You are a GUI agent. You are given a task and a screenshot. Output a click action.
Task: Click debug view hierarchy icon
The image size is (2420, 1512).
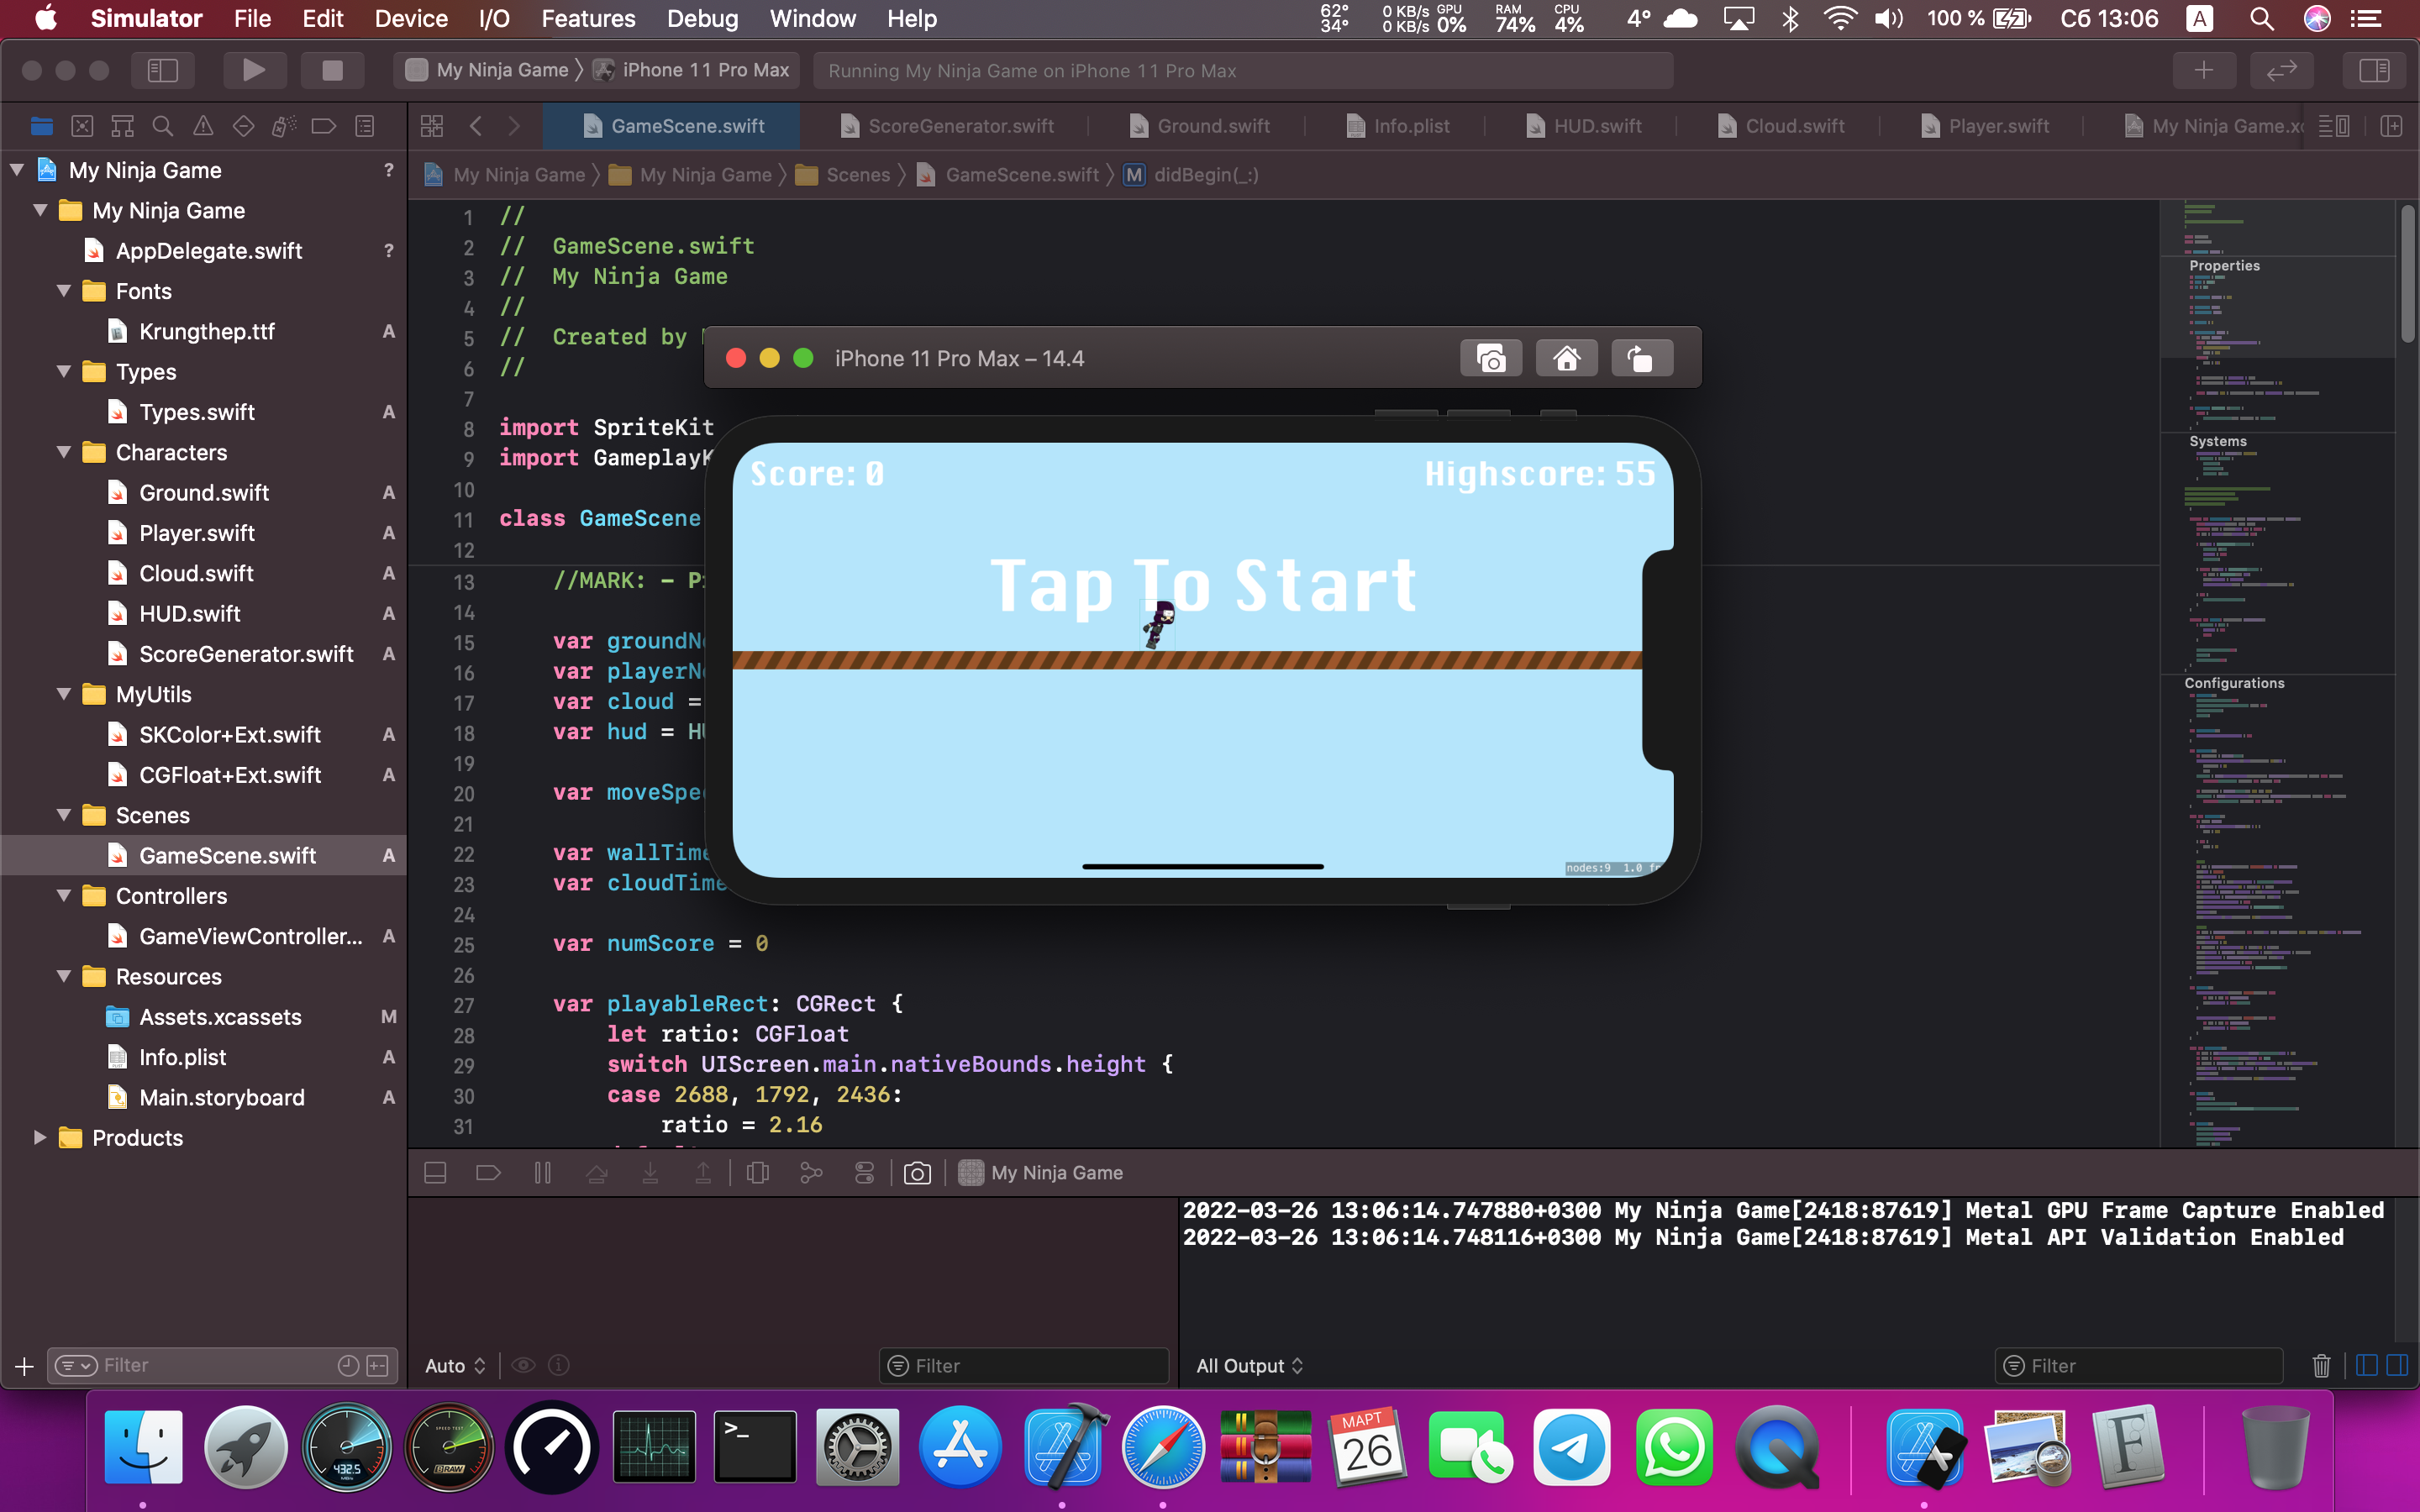(x=758, y=1172)
